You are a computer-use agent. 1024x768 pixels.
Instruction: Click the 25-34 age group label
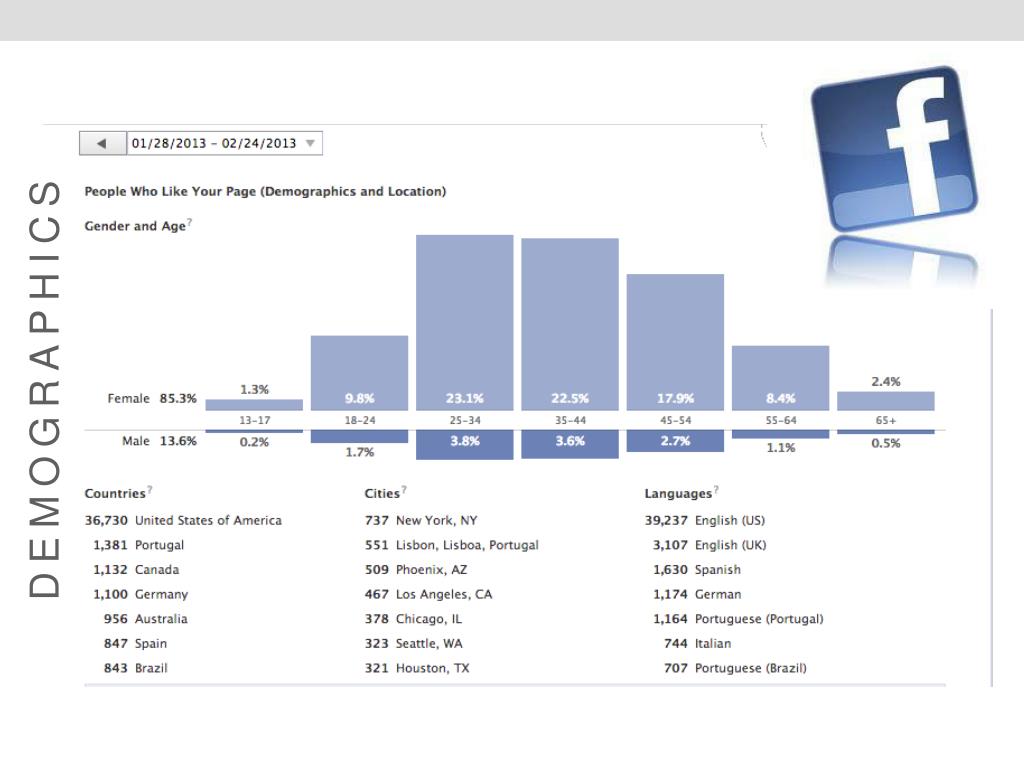[x=465, y=421]
